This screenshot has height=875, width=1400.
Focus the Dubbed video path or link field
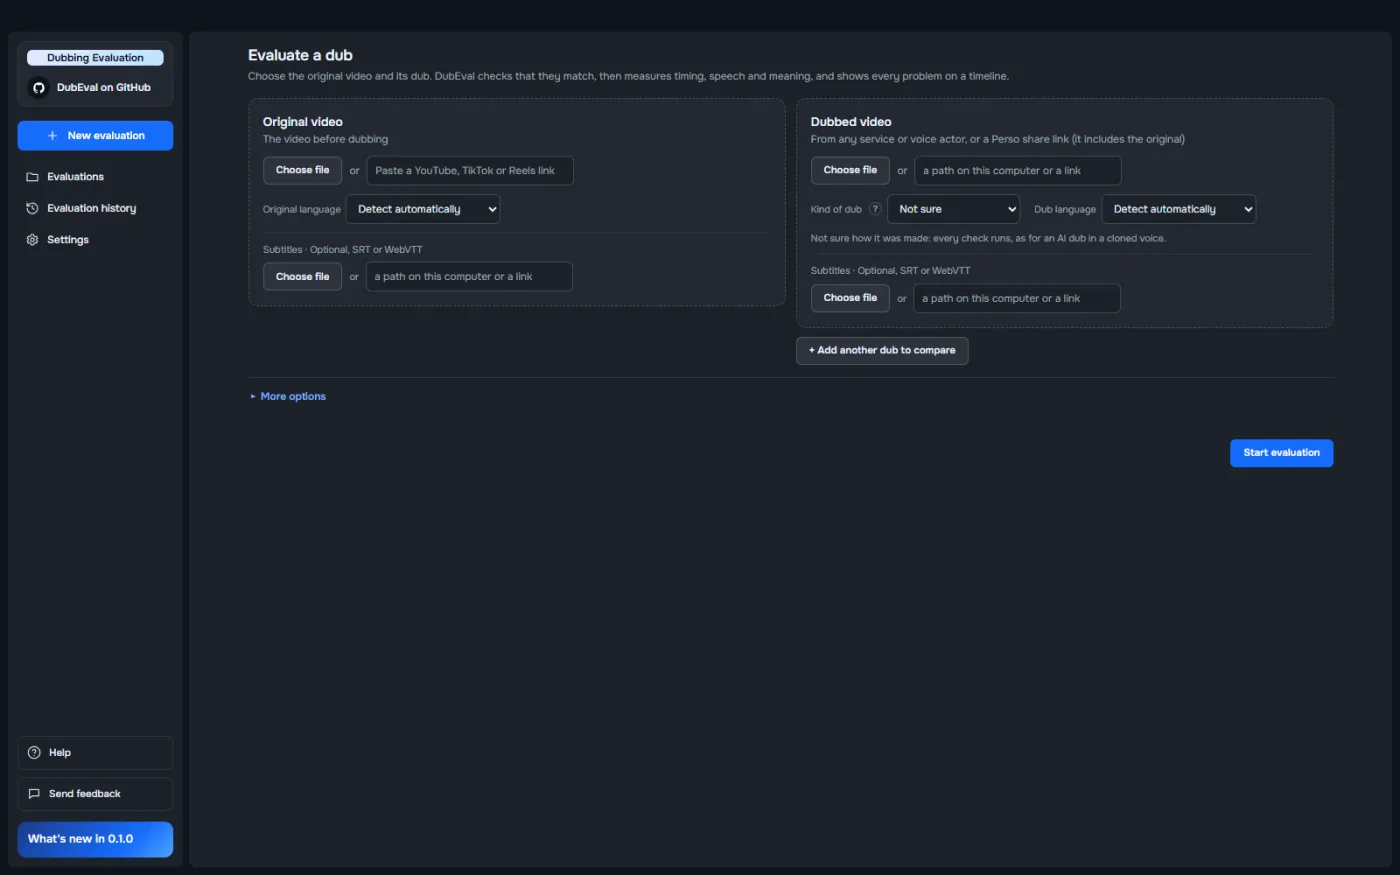[x=1018, y=171]
